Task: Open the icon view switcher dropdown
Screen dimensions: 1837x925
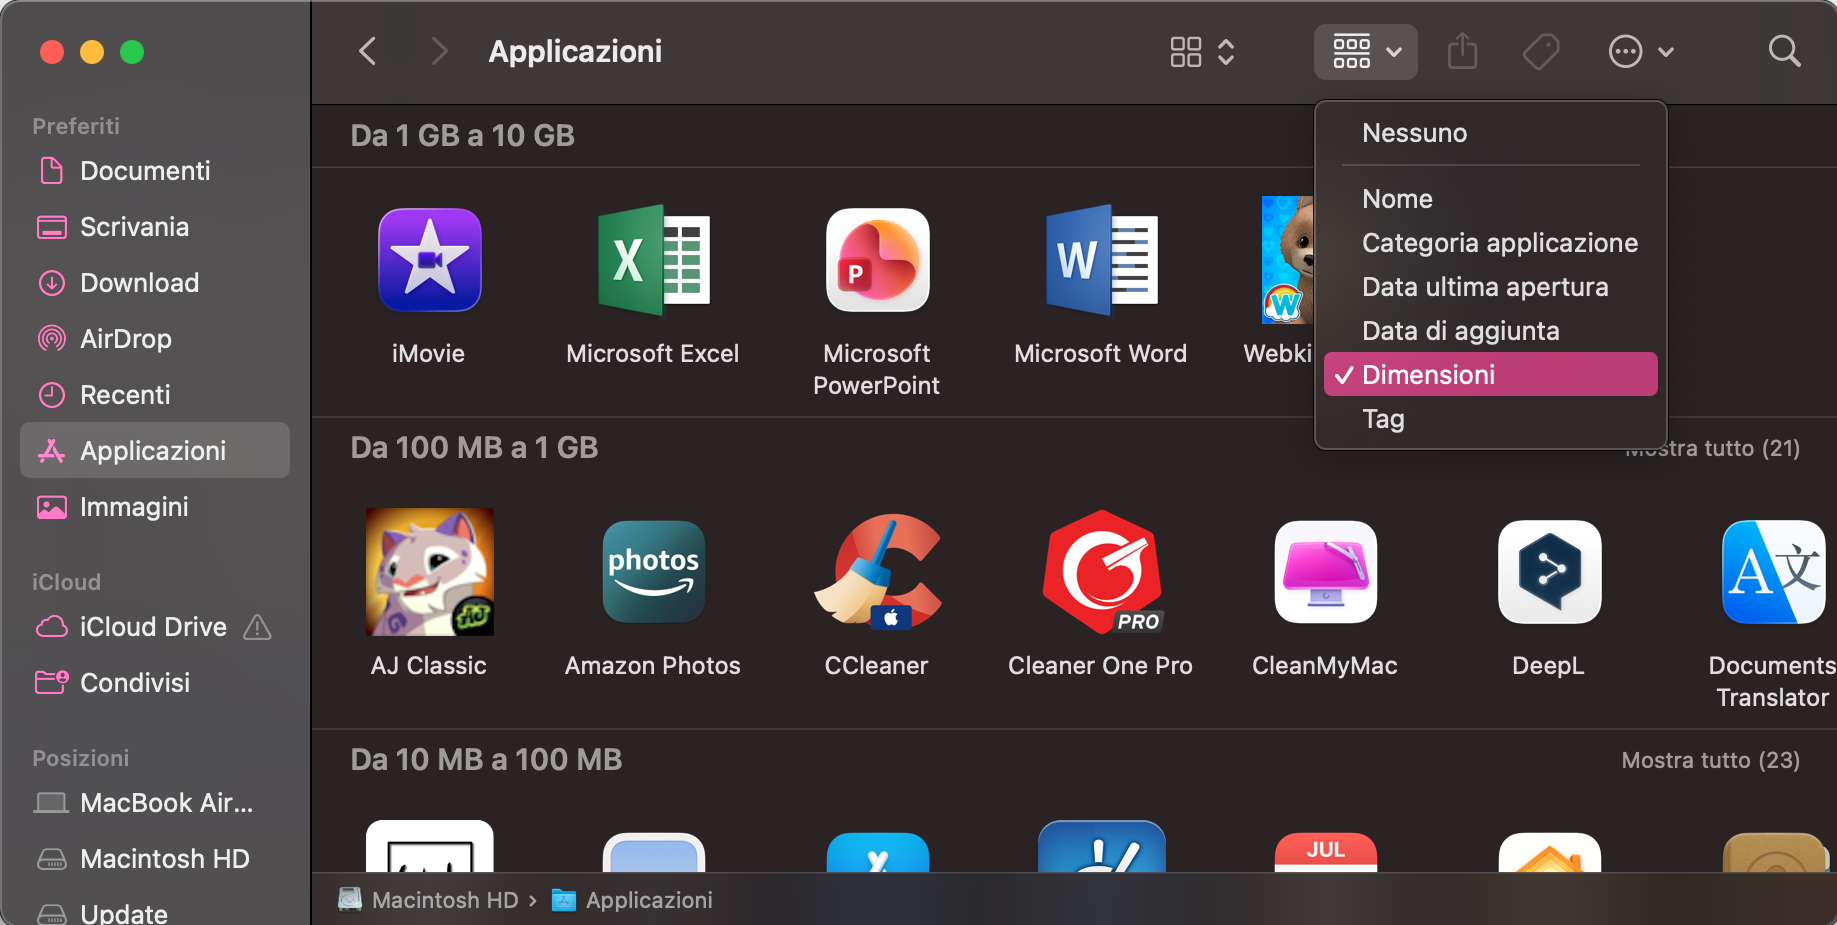Action: point(1203,51)
